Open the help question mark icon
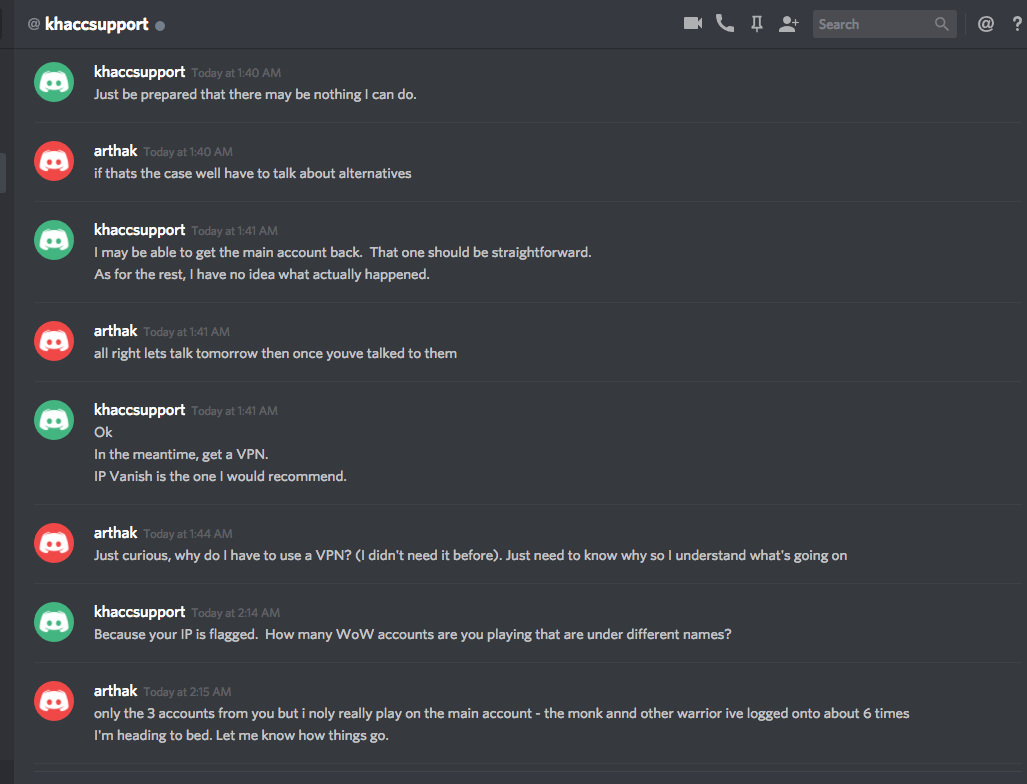This screenshot has width=1027, height=784. [x=1017, y=24]
